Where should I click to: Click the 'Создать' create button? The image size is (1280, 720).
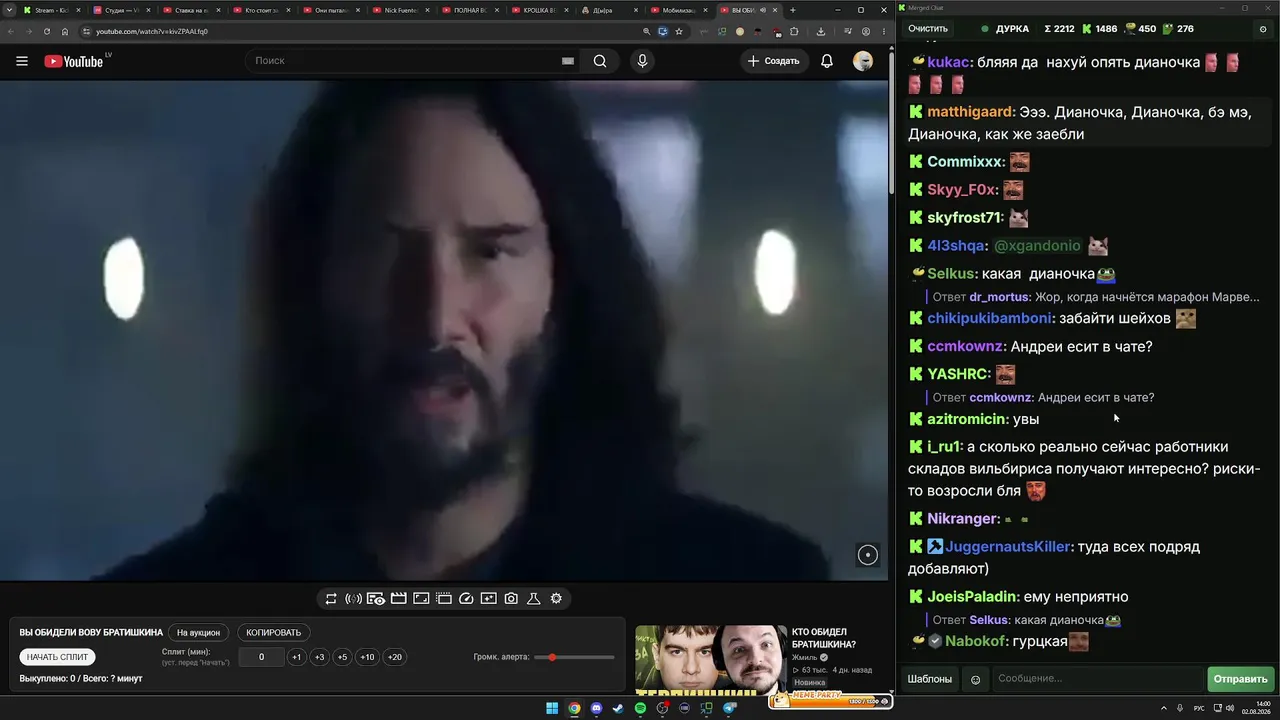tap(773, 61)
